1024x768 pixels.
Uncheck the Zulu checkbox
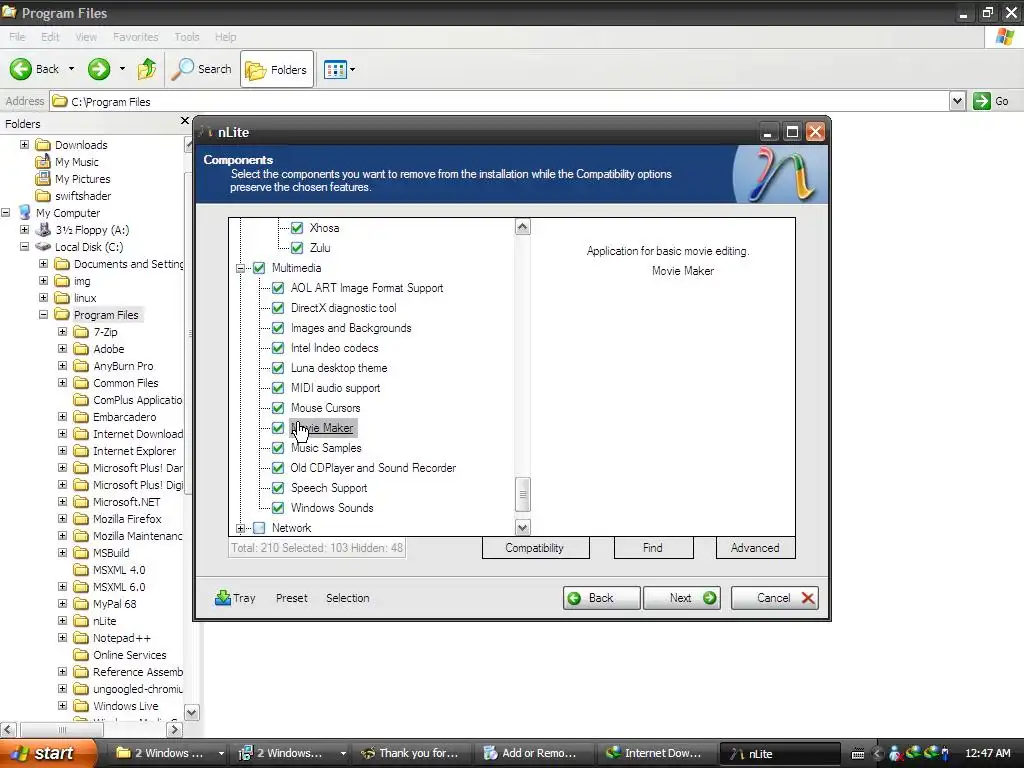[297, 248]
